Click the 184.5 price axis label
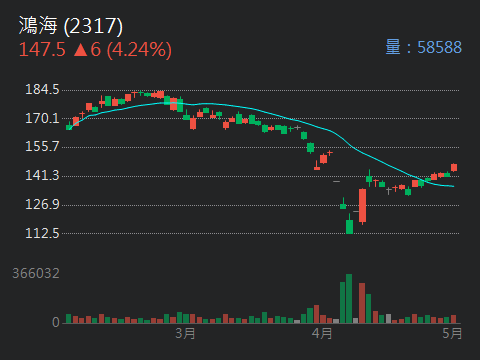480x360 pixels. point(42,90)
